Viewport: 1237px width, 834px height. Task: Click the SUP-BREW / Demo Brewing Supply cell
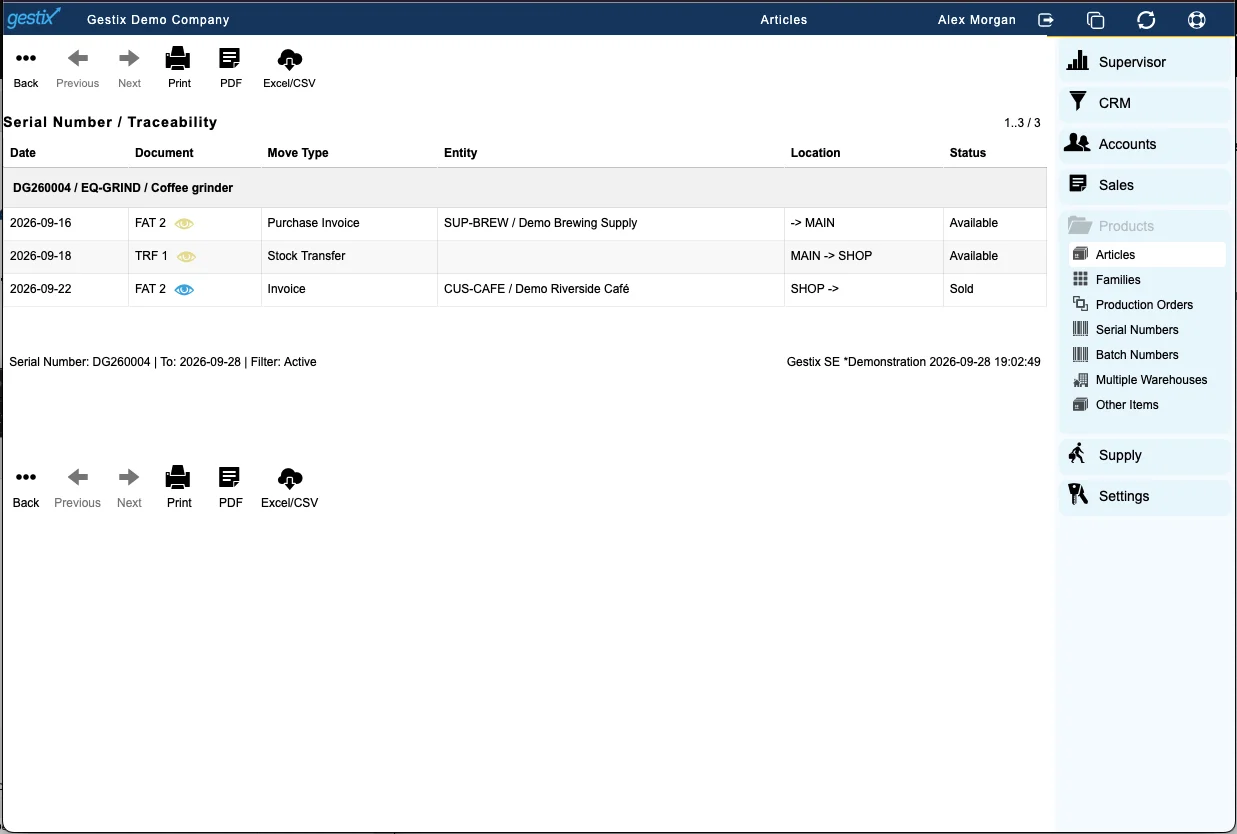pos(611,224)
